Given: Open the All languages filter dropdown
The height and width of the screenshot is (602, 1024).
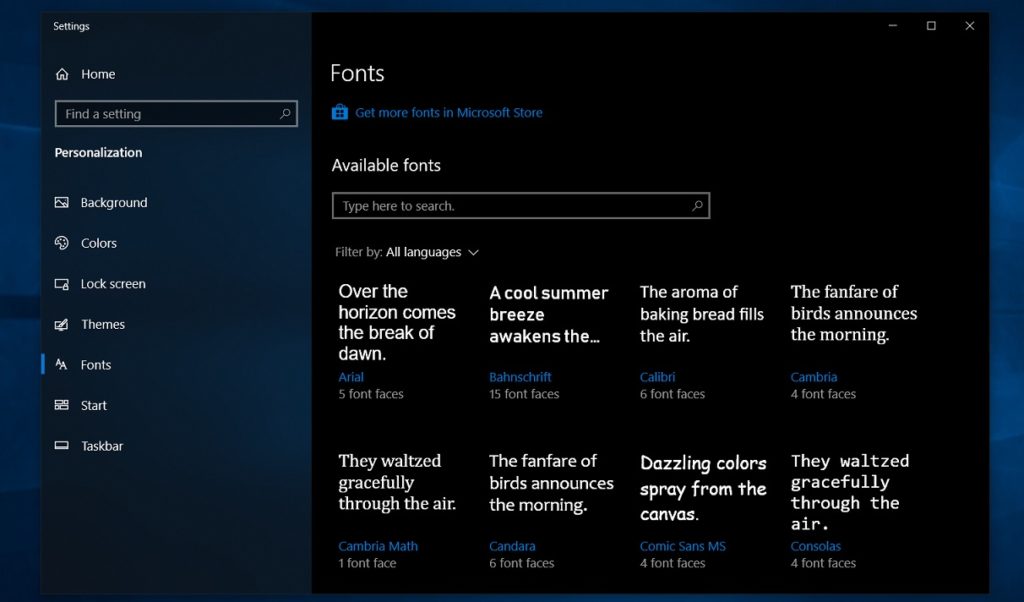Looking at the screenshot, I should coord(425,252).
